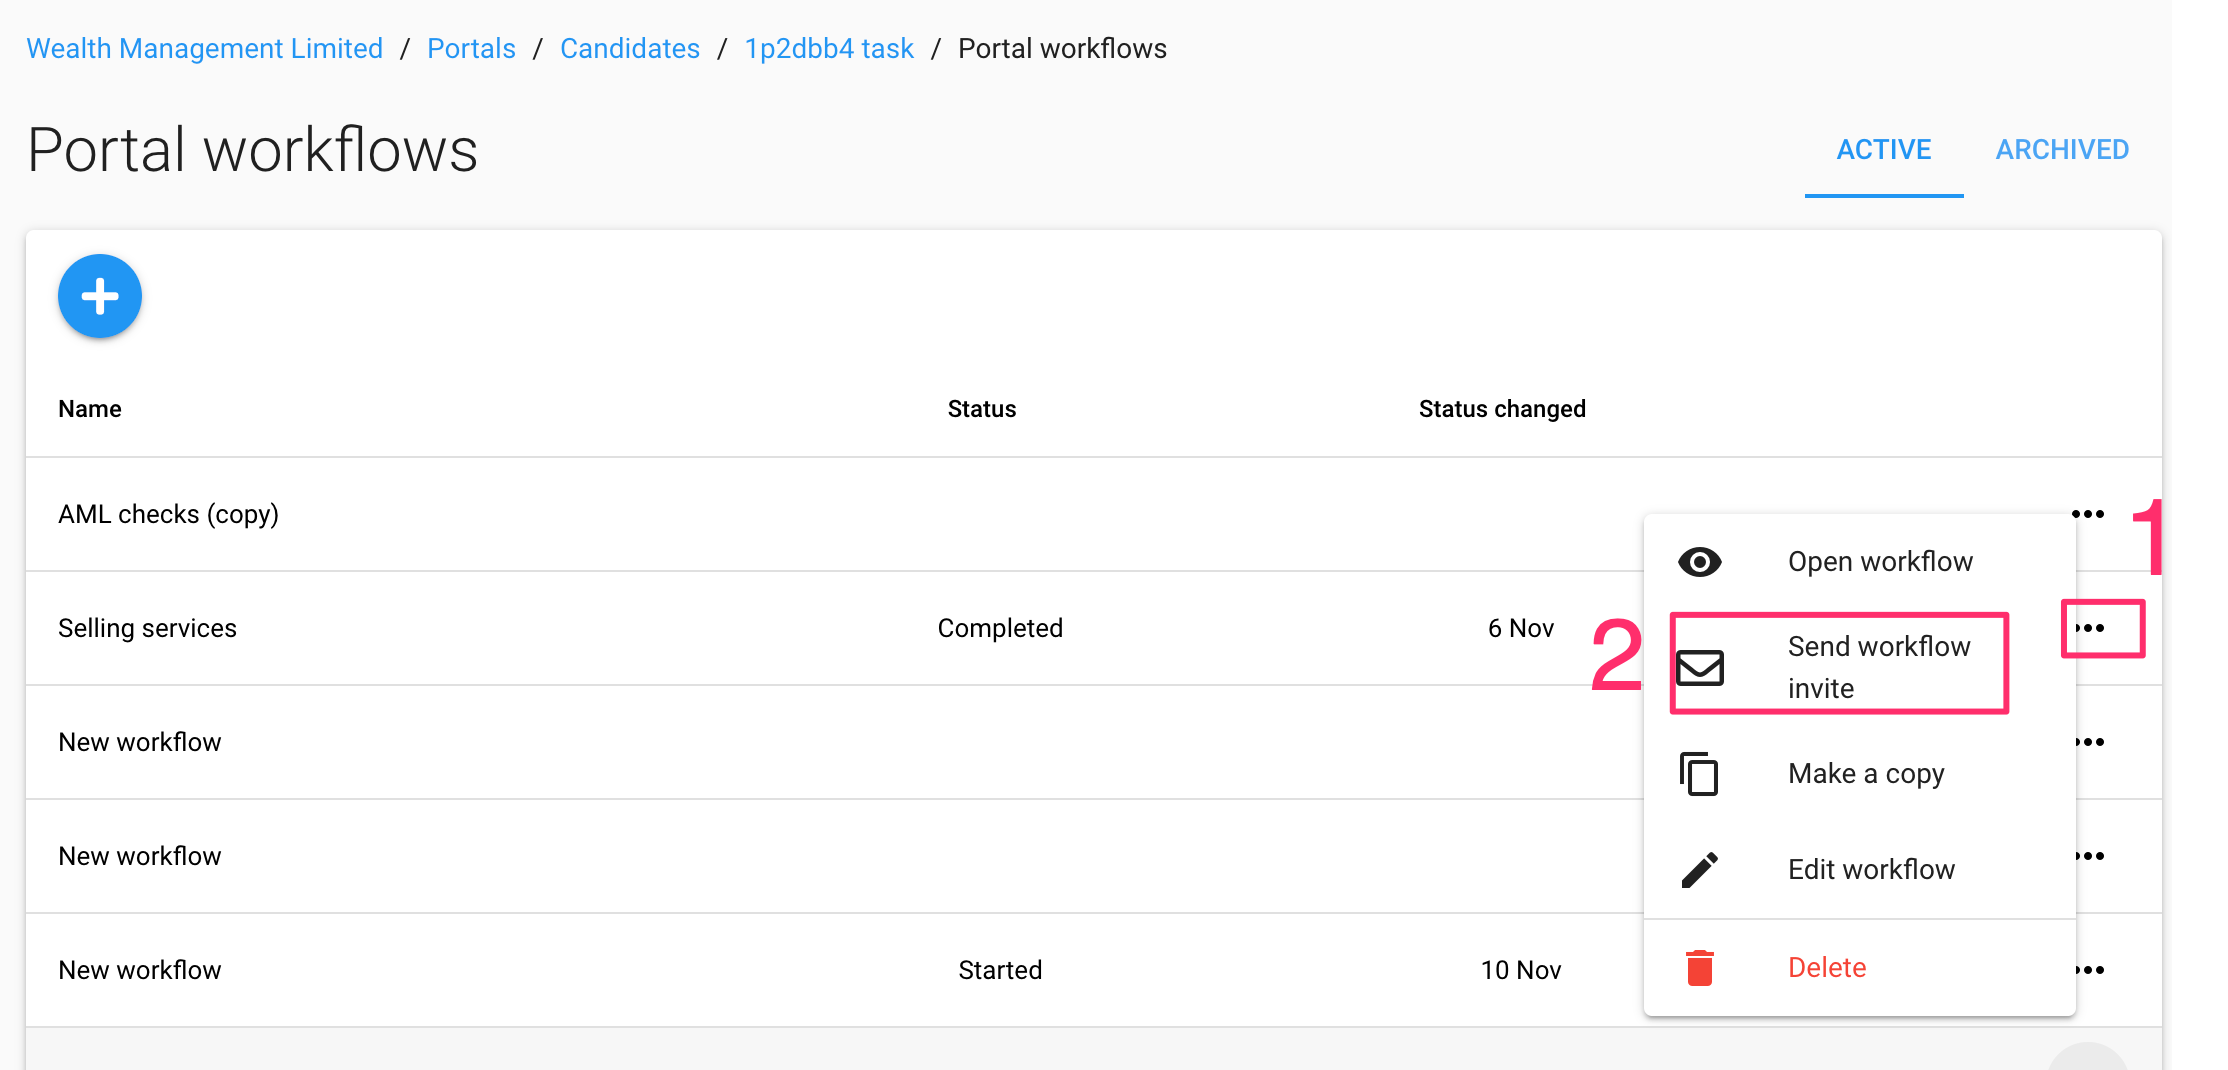Select Open workflow menu entry
This screenshot has width=2228, height=1070.
(1879, 562)
